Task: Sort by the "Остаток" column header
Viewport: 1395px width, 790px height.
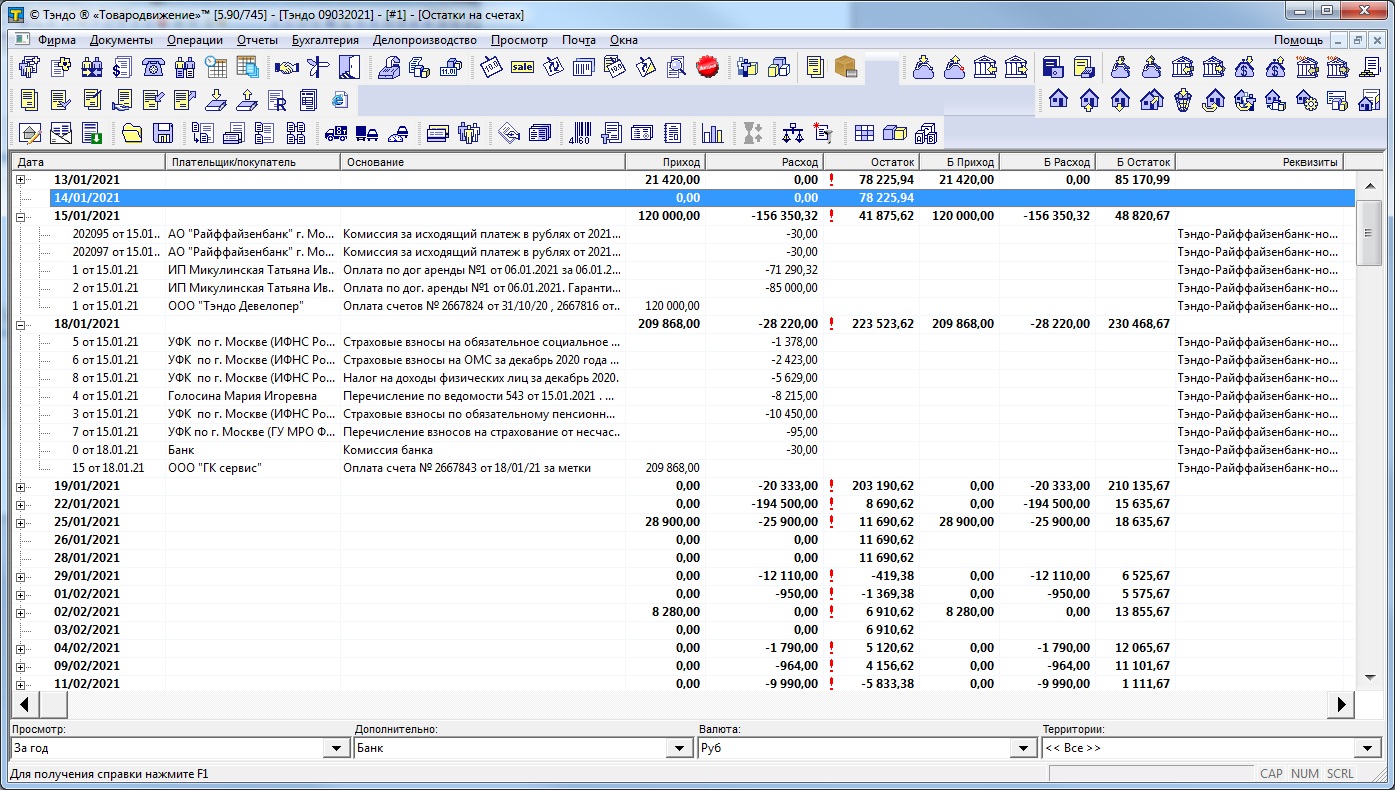Action: [x=870, y=162]
